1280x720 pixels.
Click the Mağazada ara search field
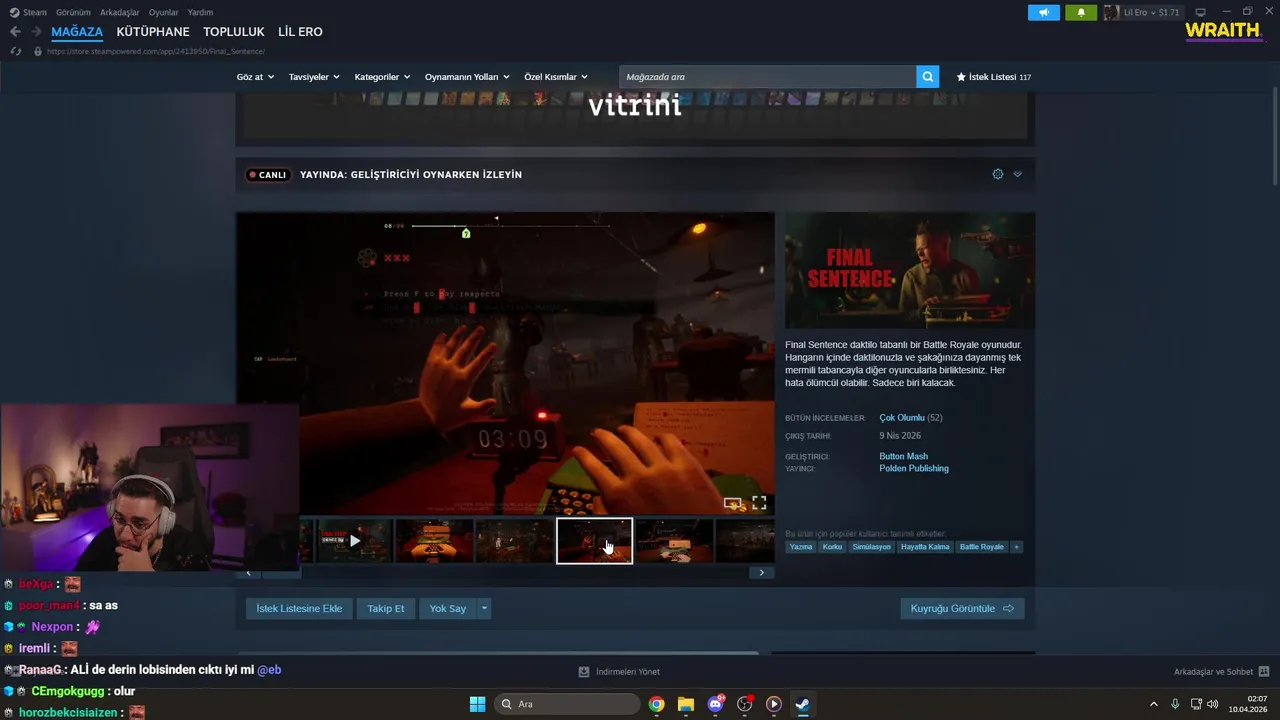[768, 77]
